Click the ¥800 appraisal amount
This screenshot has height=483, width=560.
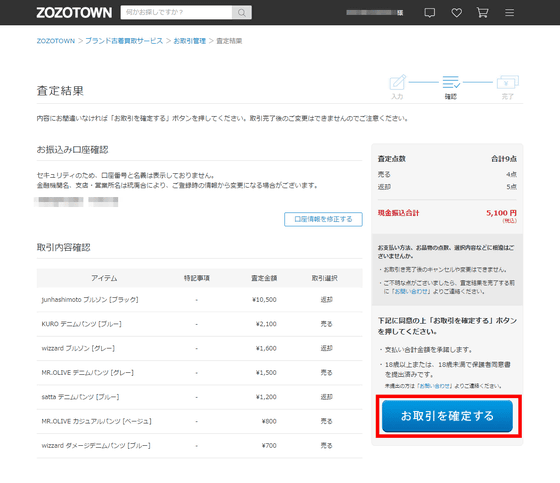pyautogui.click(x=269, y=421)
